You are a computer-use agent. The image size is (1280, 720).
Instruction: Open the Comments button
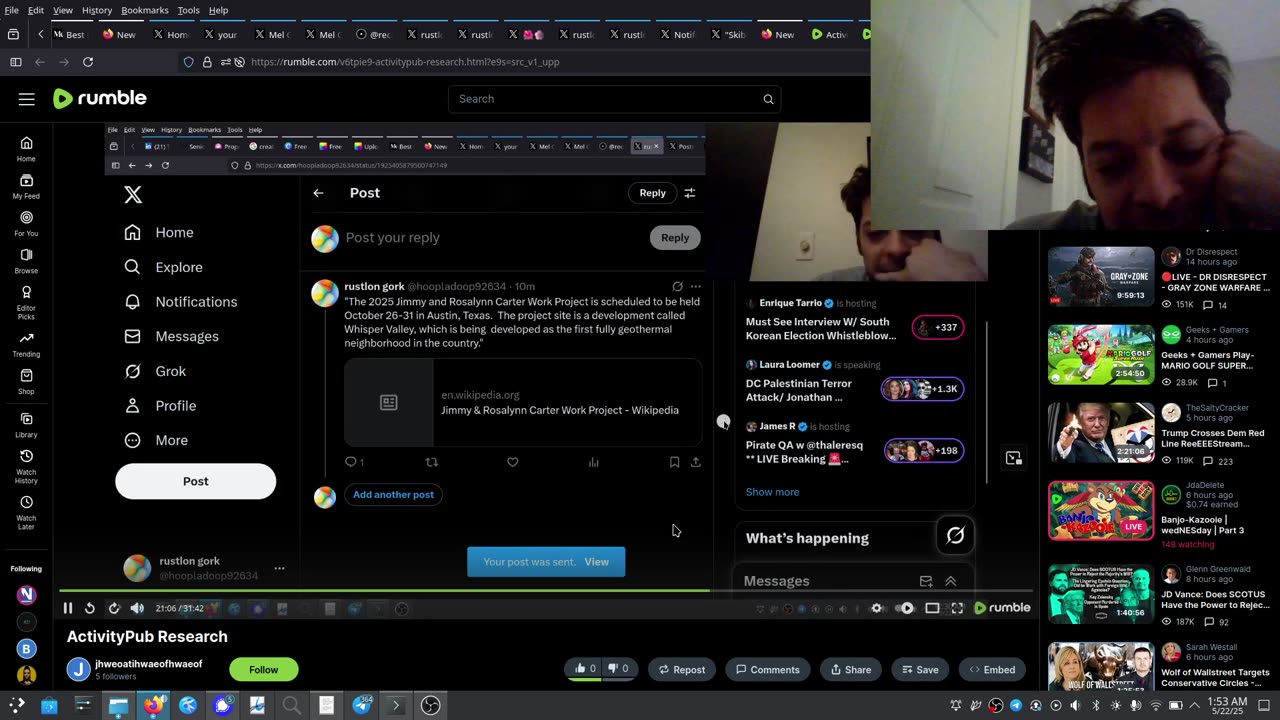(x=768, y=670)
